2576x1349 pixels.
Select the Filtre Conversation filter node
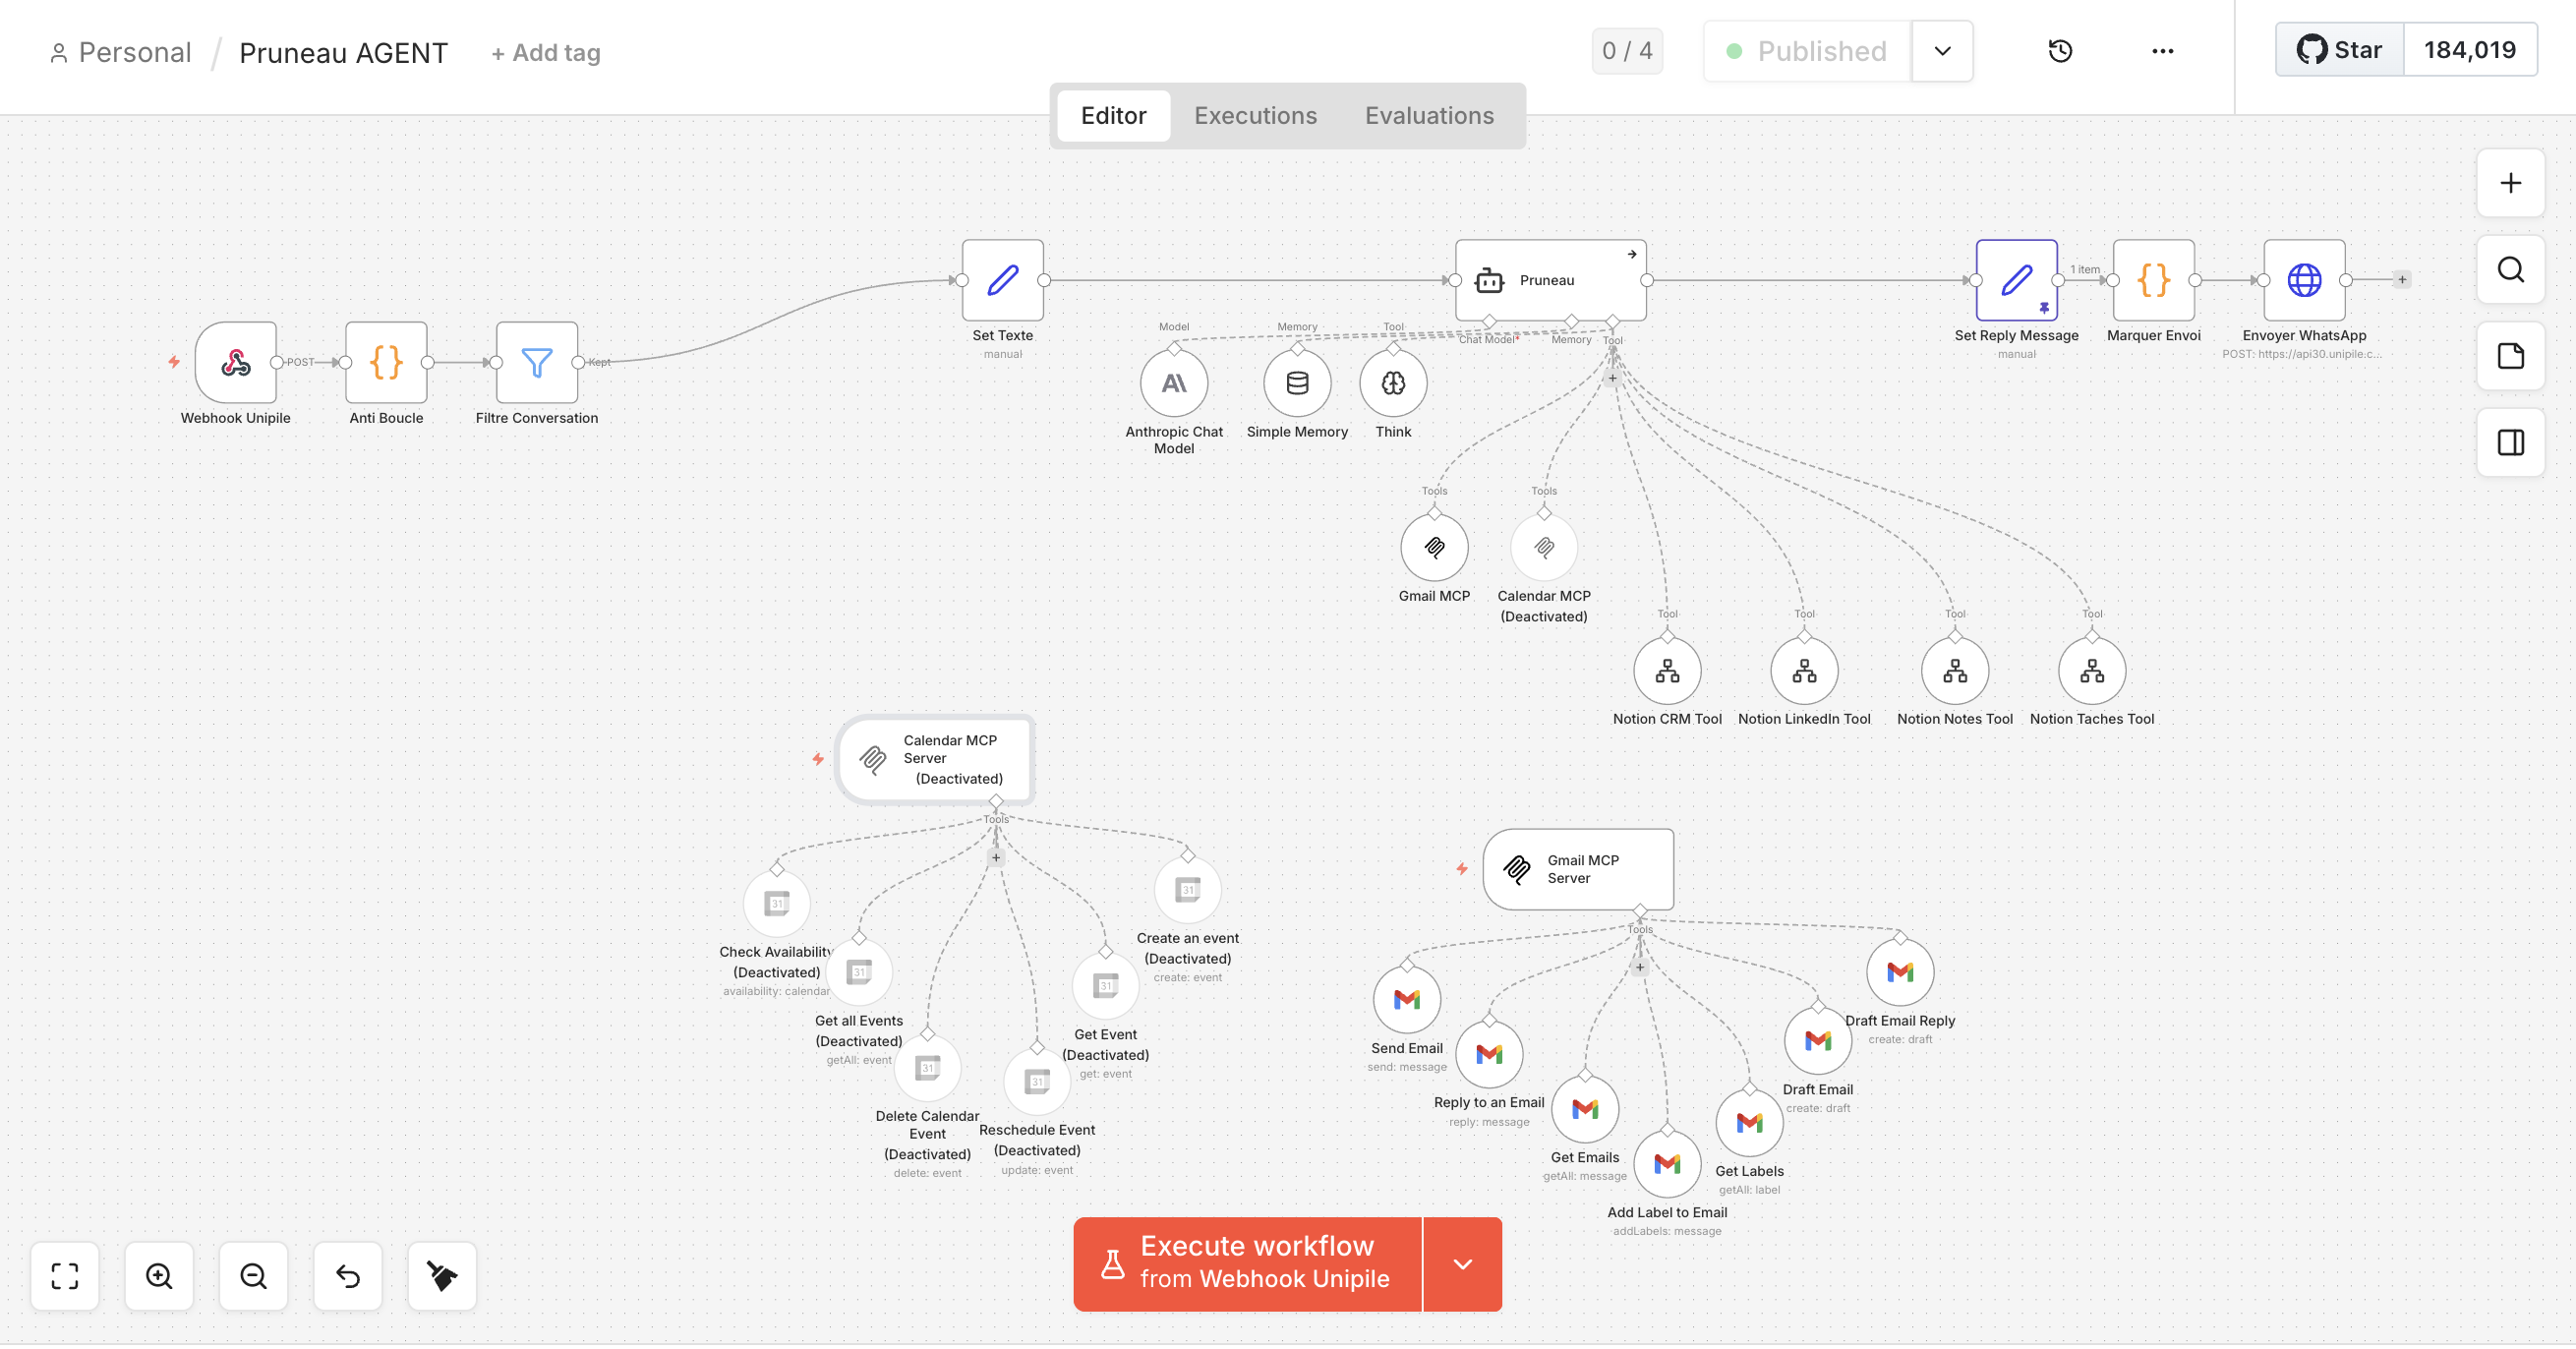coord(537,364)
